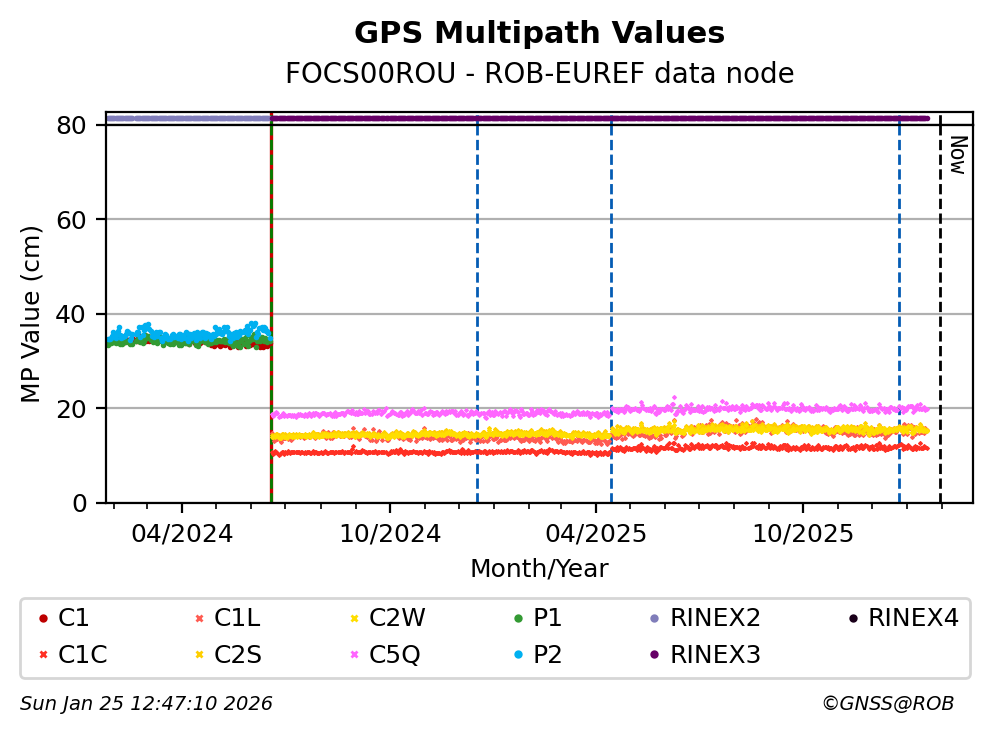The height and width of the screenshot is (734, 993).
Task: Click the 'Now' dashed line label
Action: point(957,155)
